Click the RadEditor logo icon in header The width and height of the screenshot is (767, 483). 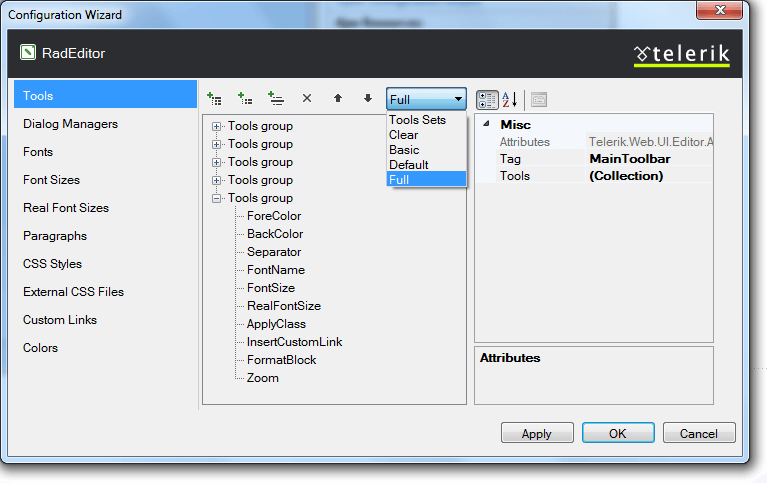[x=28, y=52]
